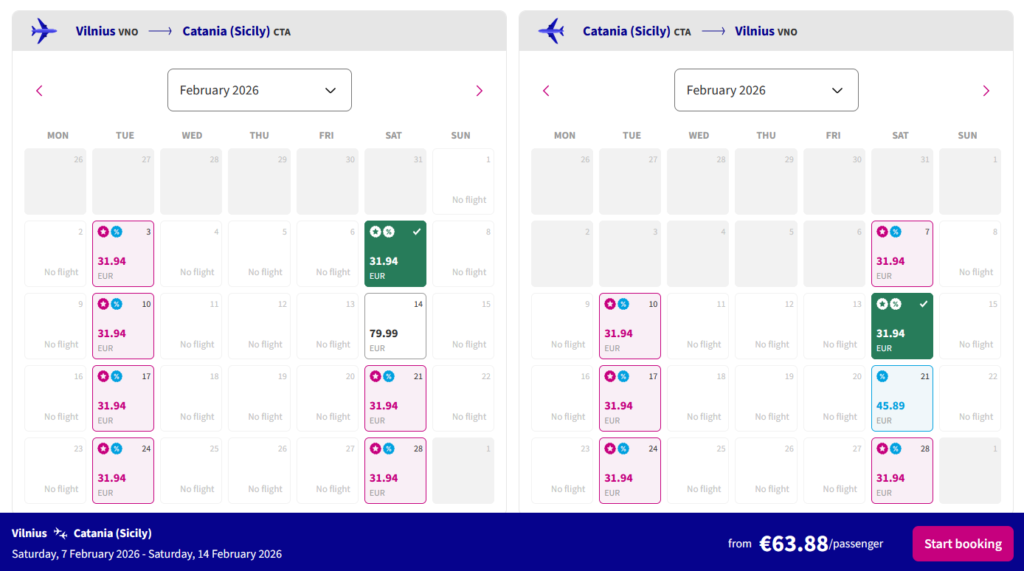1024x571 pixels.
Task: Click the airplane icon beside Catania return header
Action: [551, 31]
